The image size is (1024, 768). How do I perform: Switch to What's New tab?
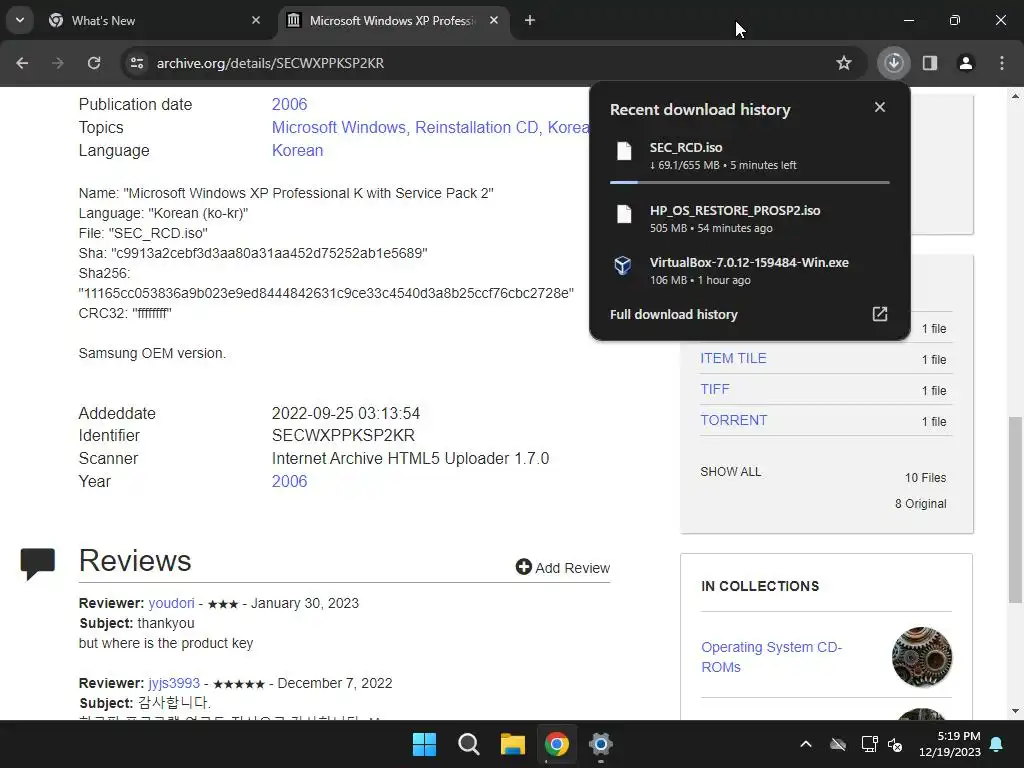[153, 20]
